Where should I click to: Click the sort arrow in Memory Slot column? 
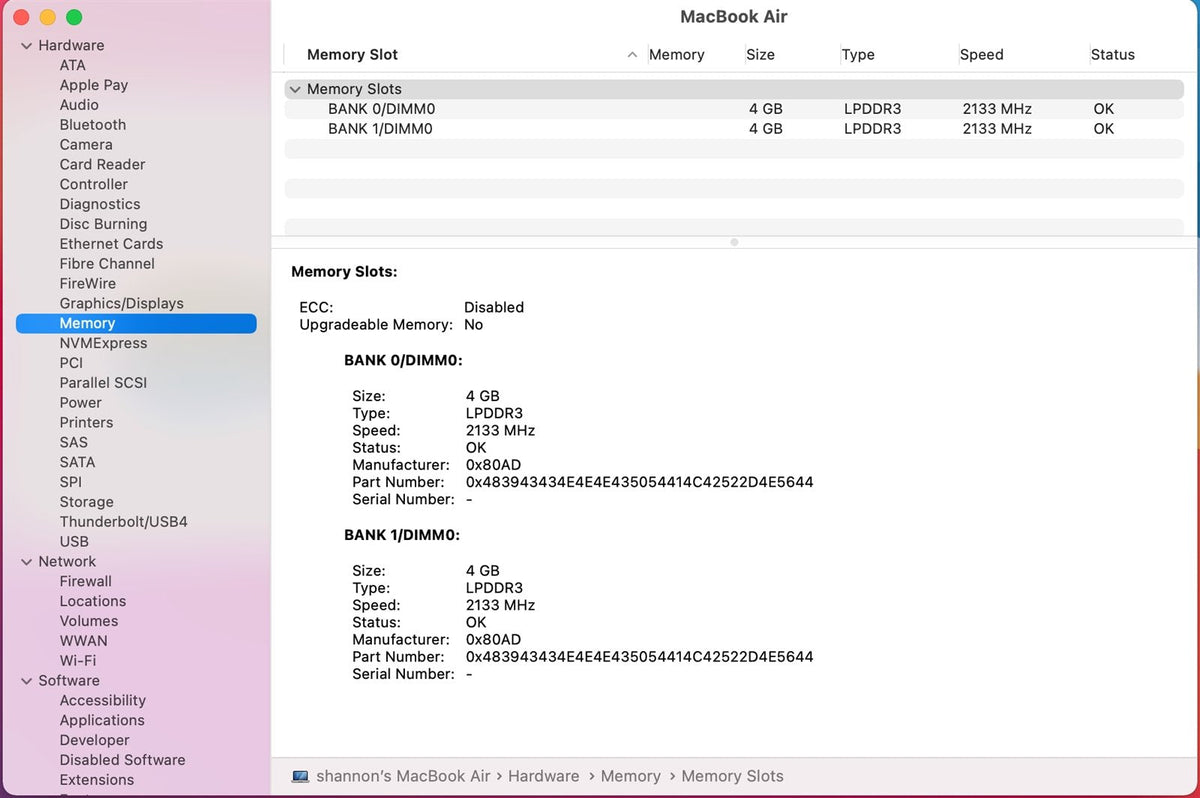pyautogui.click(x=632, y=55)
